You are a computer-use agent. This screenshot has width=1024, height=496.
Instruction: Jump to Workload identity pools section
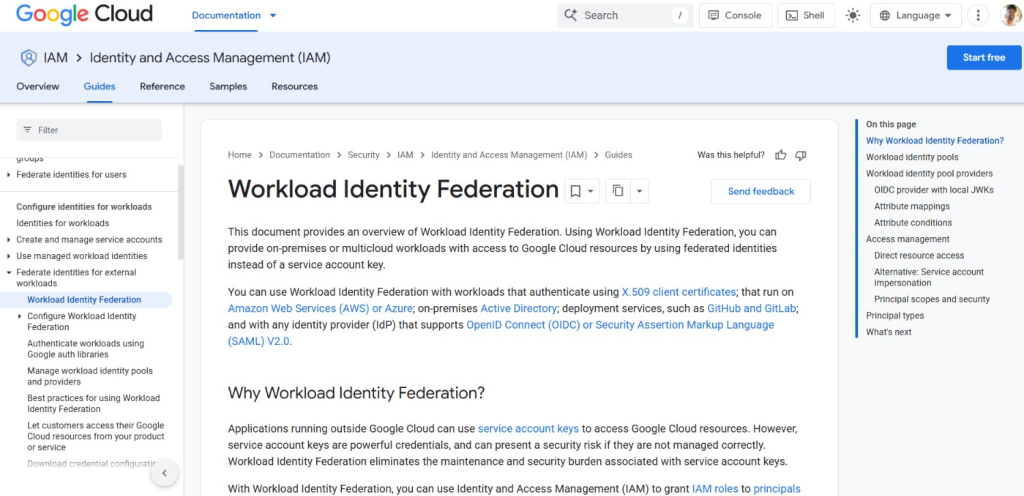[x=912, y=157]
